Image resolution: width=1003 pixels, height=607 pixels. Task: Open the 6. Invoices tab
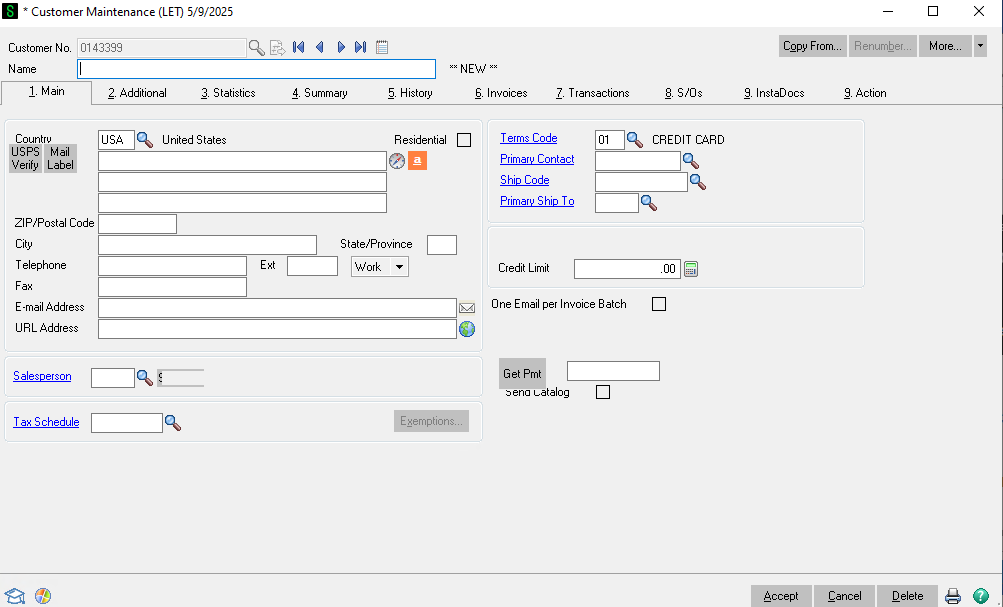coord(501,93)
